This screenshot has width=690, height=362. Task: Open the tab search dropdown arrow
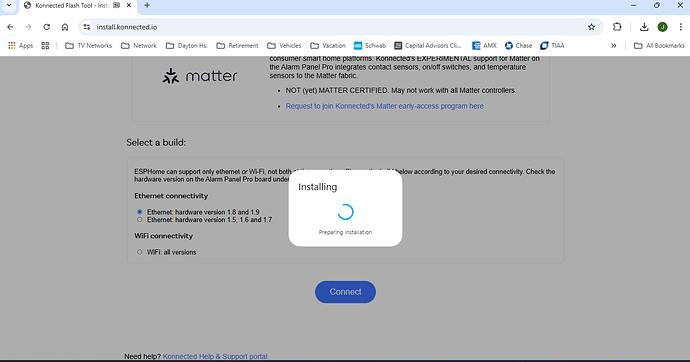point(8,5)
